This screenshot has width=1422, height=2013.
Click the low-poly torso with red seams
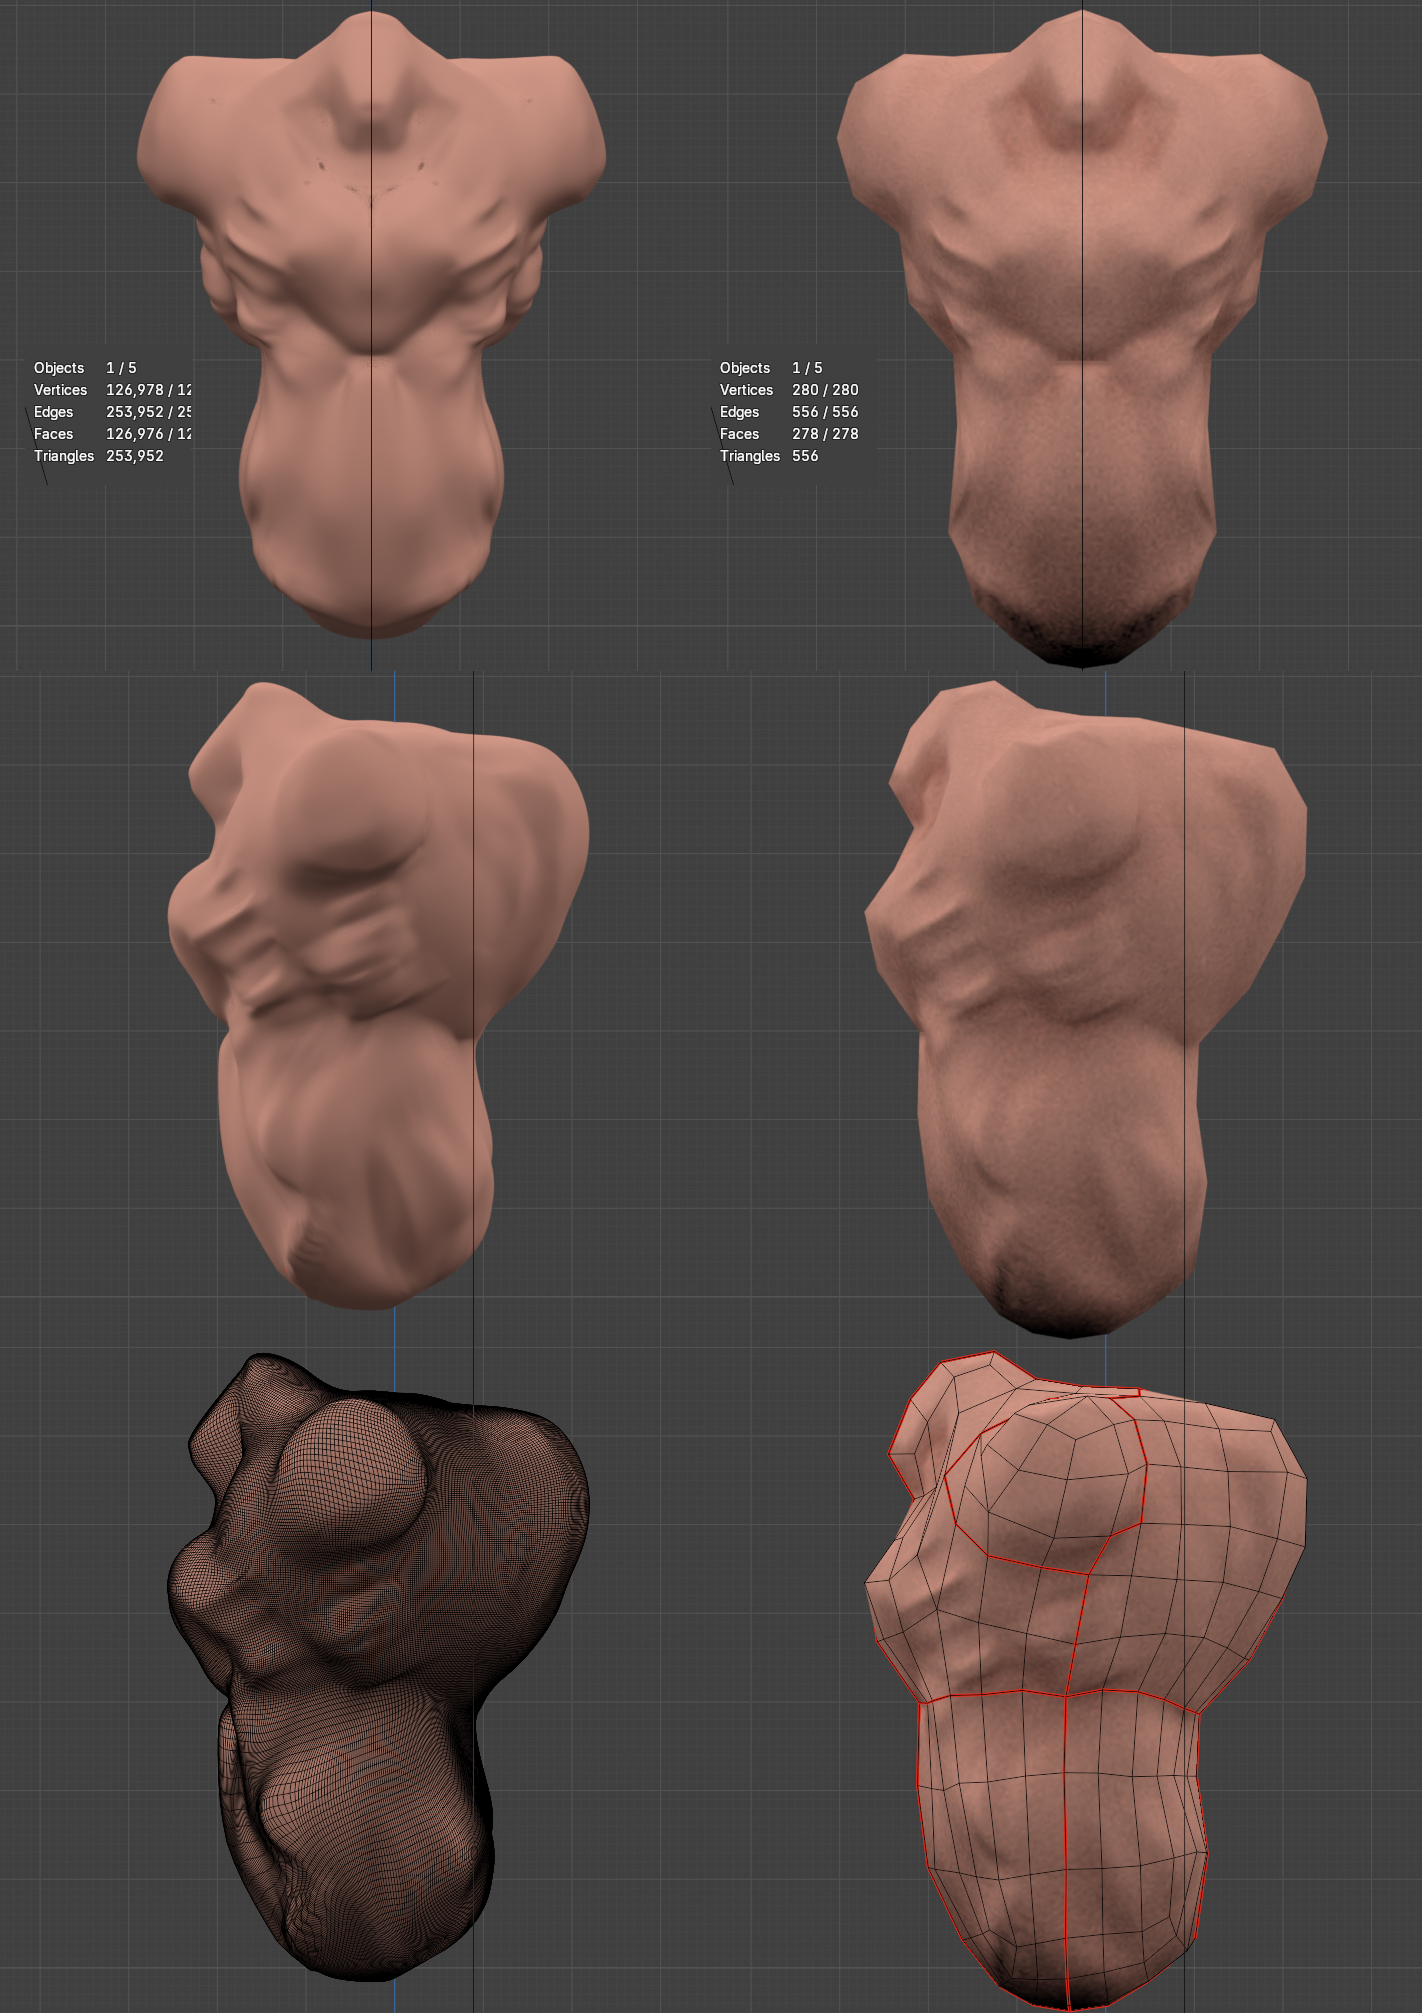click(x=1085, y=1680)
